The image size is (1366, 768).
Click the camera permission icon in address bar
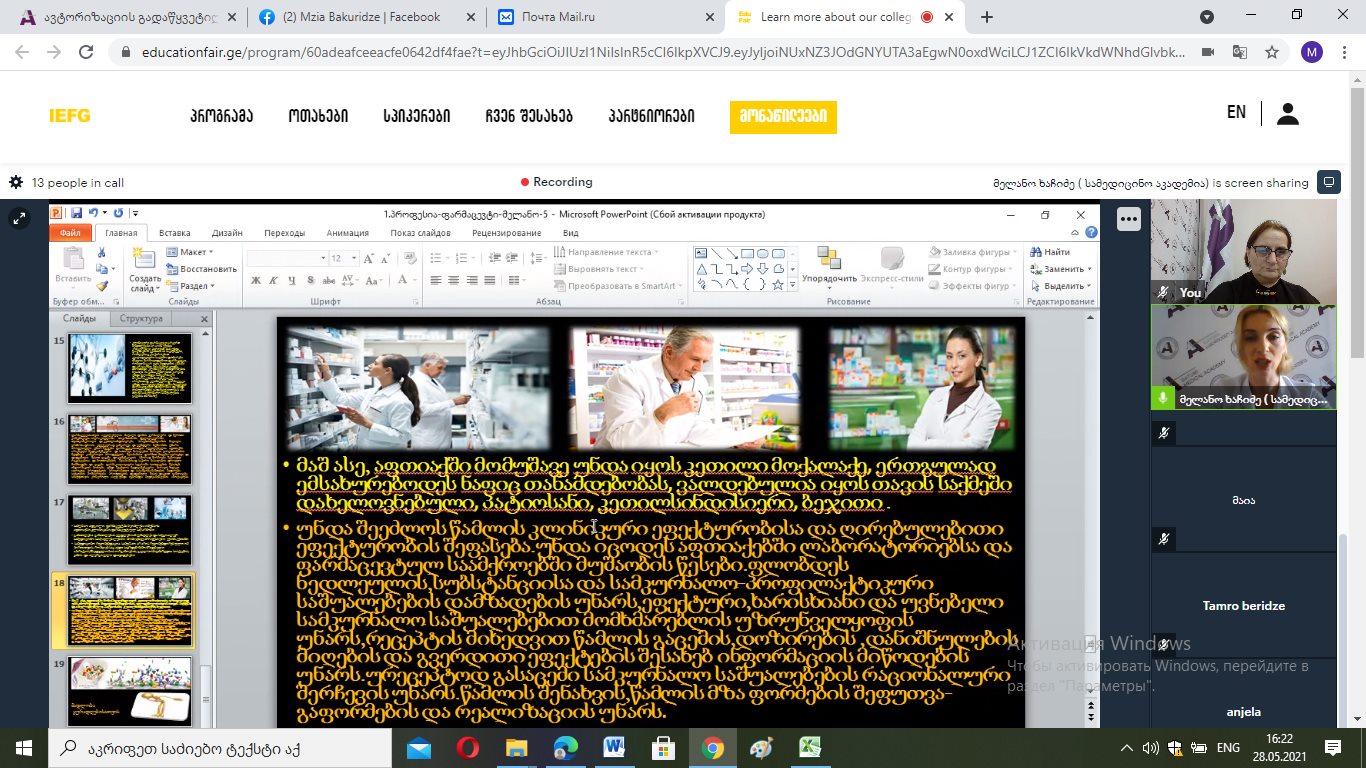[x=1208, y=52]
